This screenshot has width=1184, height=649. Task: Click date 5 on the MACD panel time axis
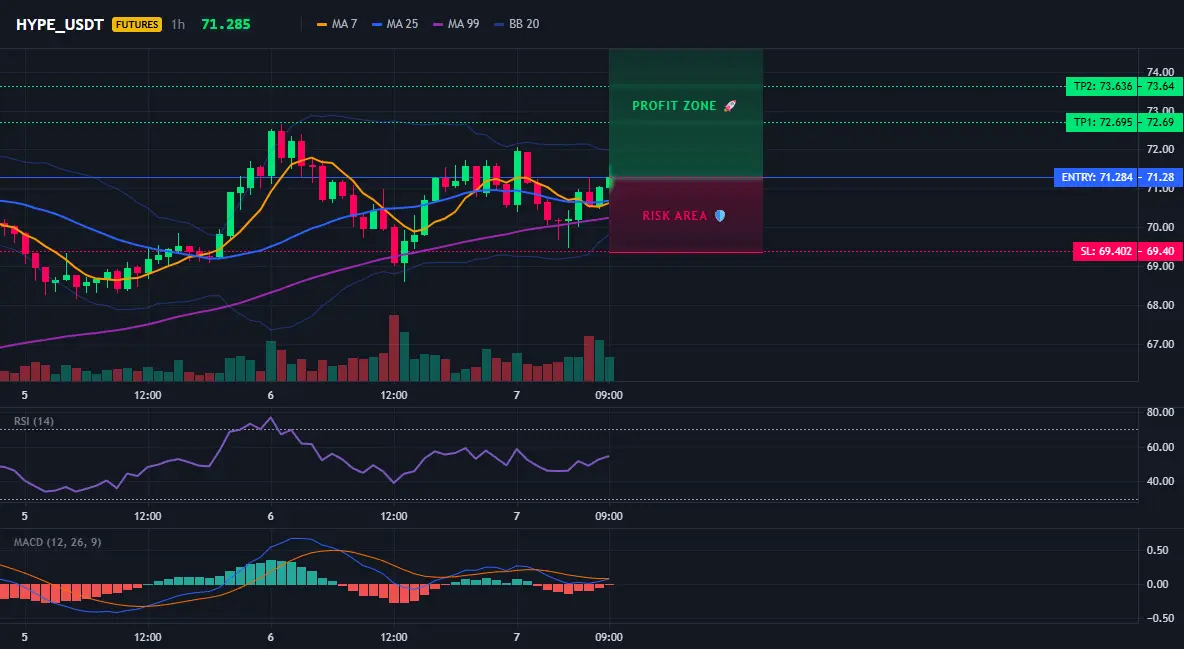[24, 637]
